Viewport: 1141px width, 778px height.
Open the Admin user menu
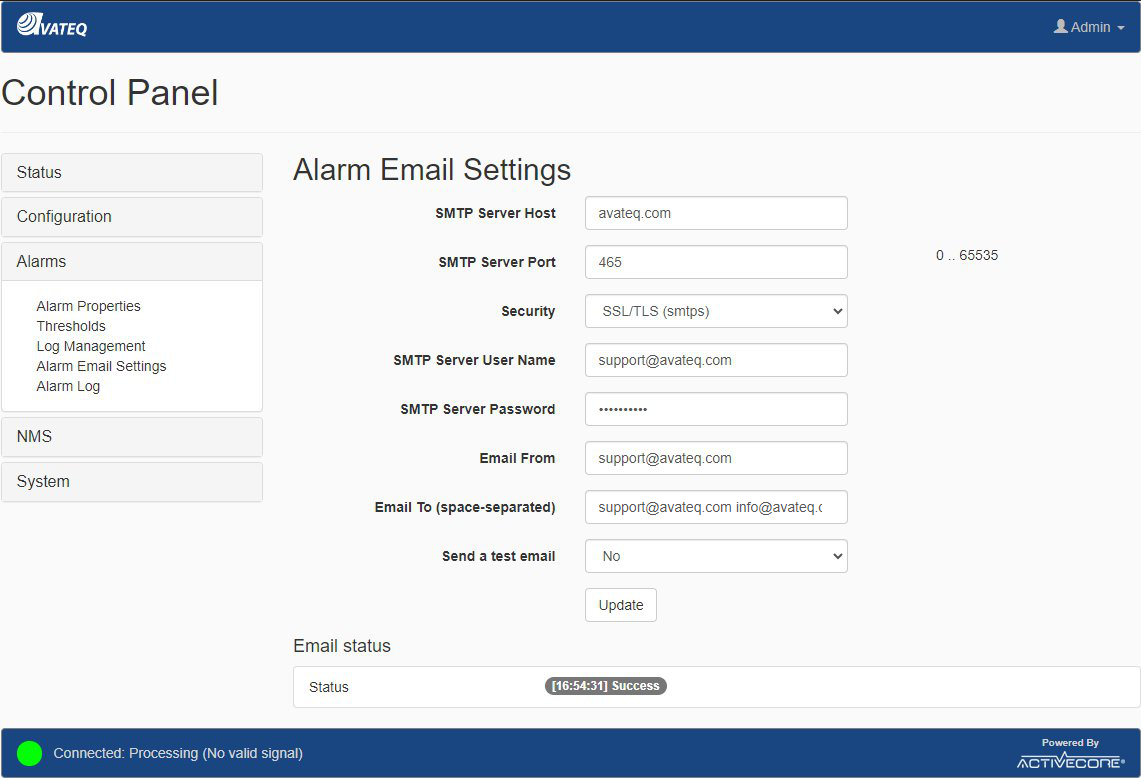[x=1089, y=27]
